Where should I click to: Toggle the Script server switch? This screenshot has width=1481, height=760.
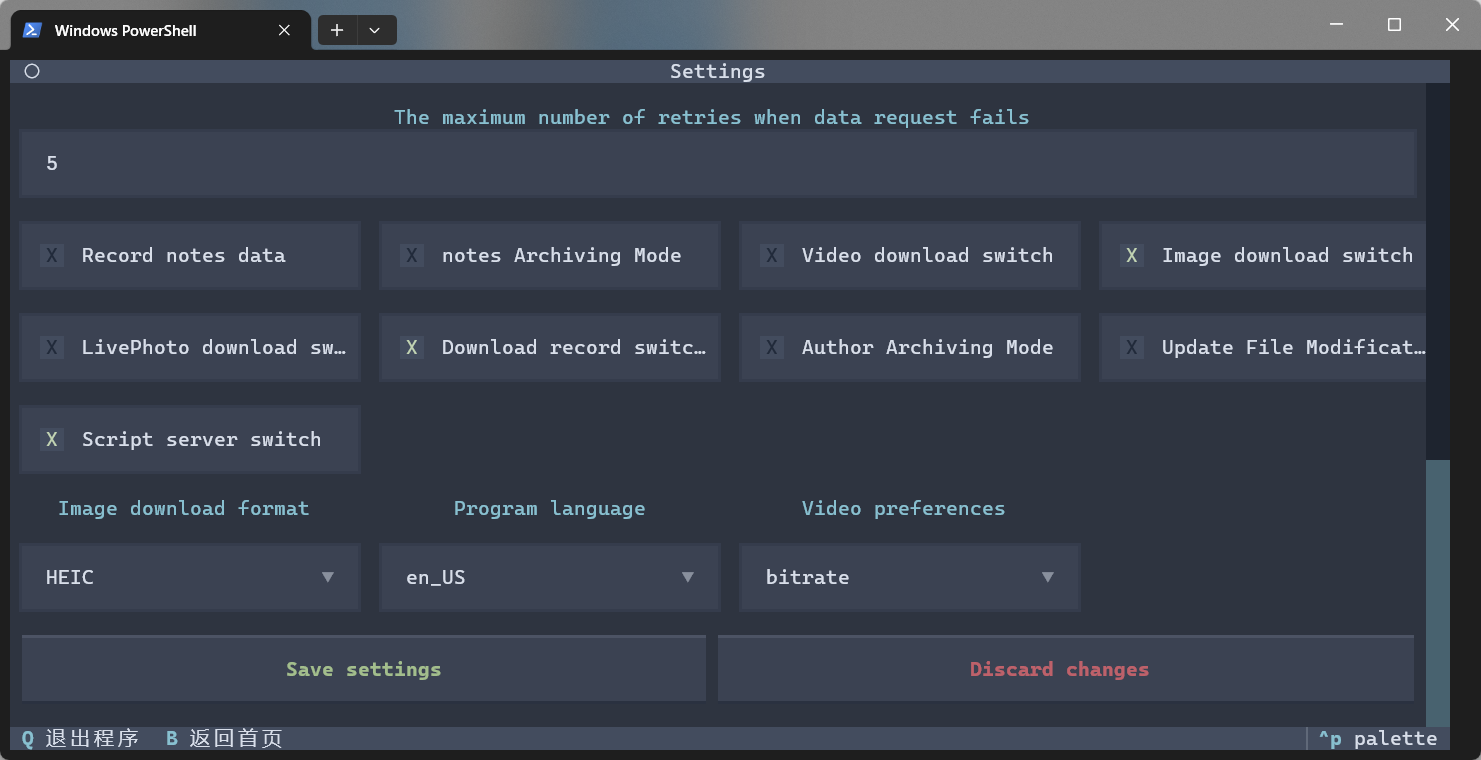point(52,440)
